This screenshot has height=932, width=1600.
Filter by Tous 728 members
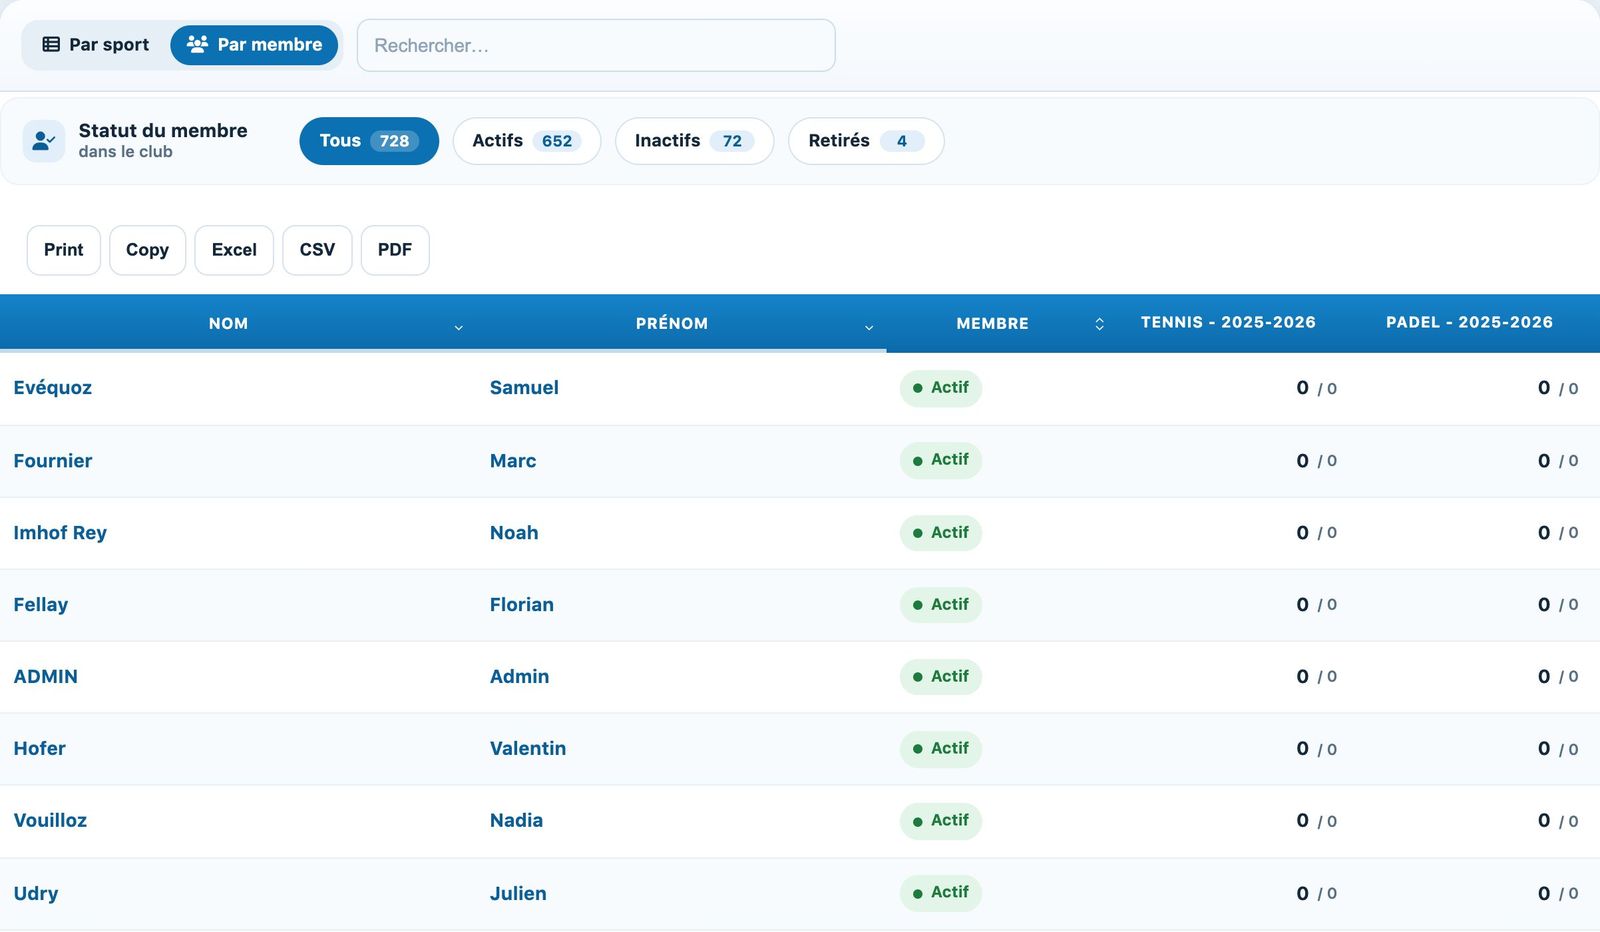(369, 141)
